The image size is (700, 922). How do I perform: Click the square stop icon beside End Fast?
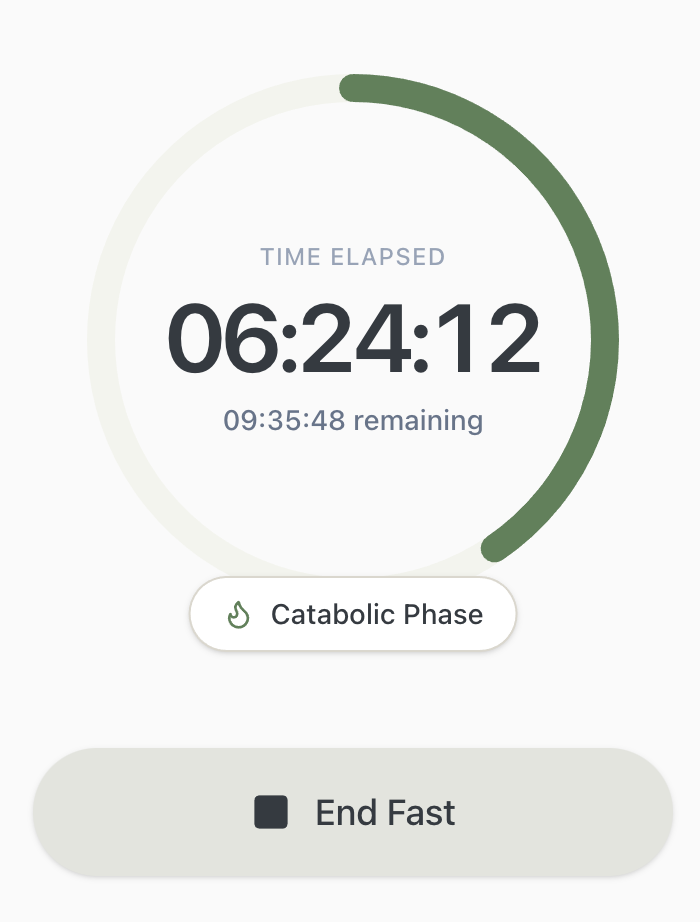click(x=271, y=812)
